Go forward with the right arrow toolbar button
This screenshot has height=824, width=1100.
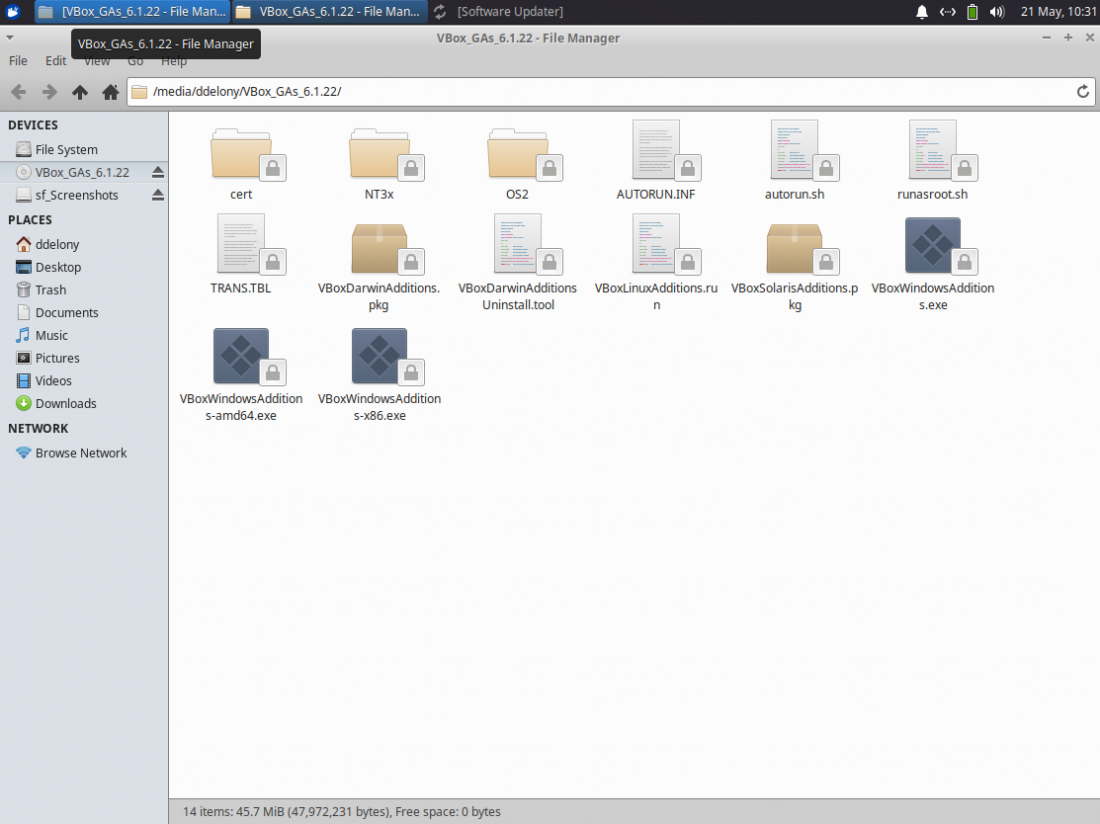point(49,92)
